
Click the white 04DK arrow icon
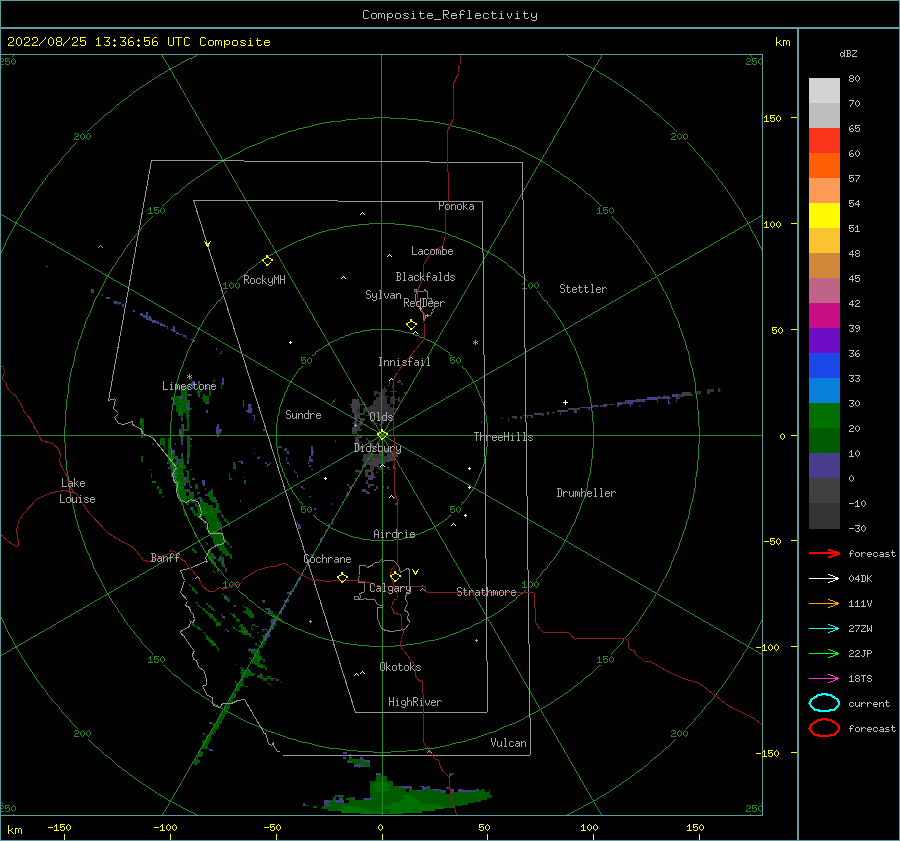coord(824,578)
